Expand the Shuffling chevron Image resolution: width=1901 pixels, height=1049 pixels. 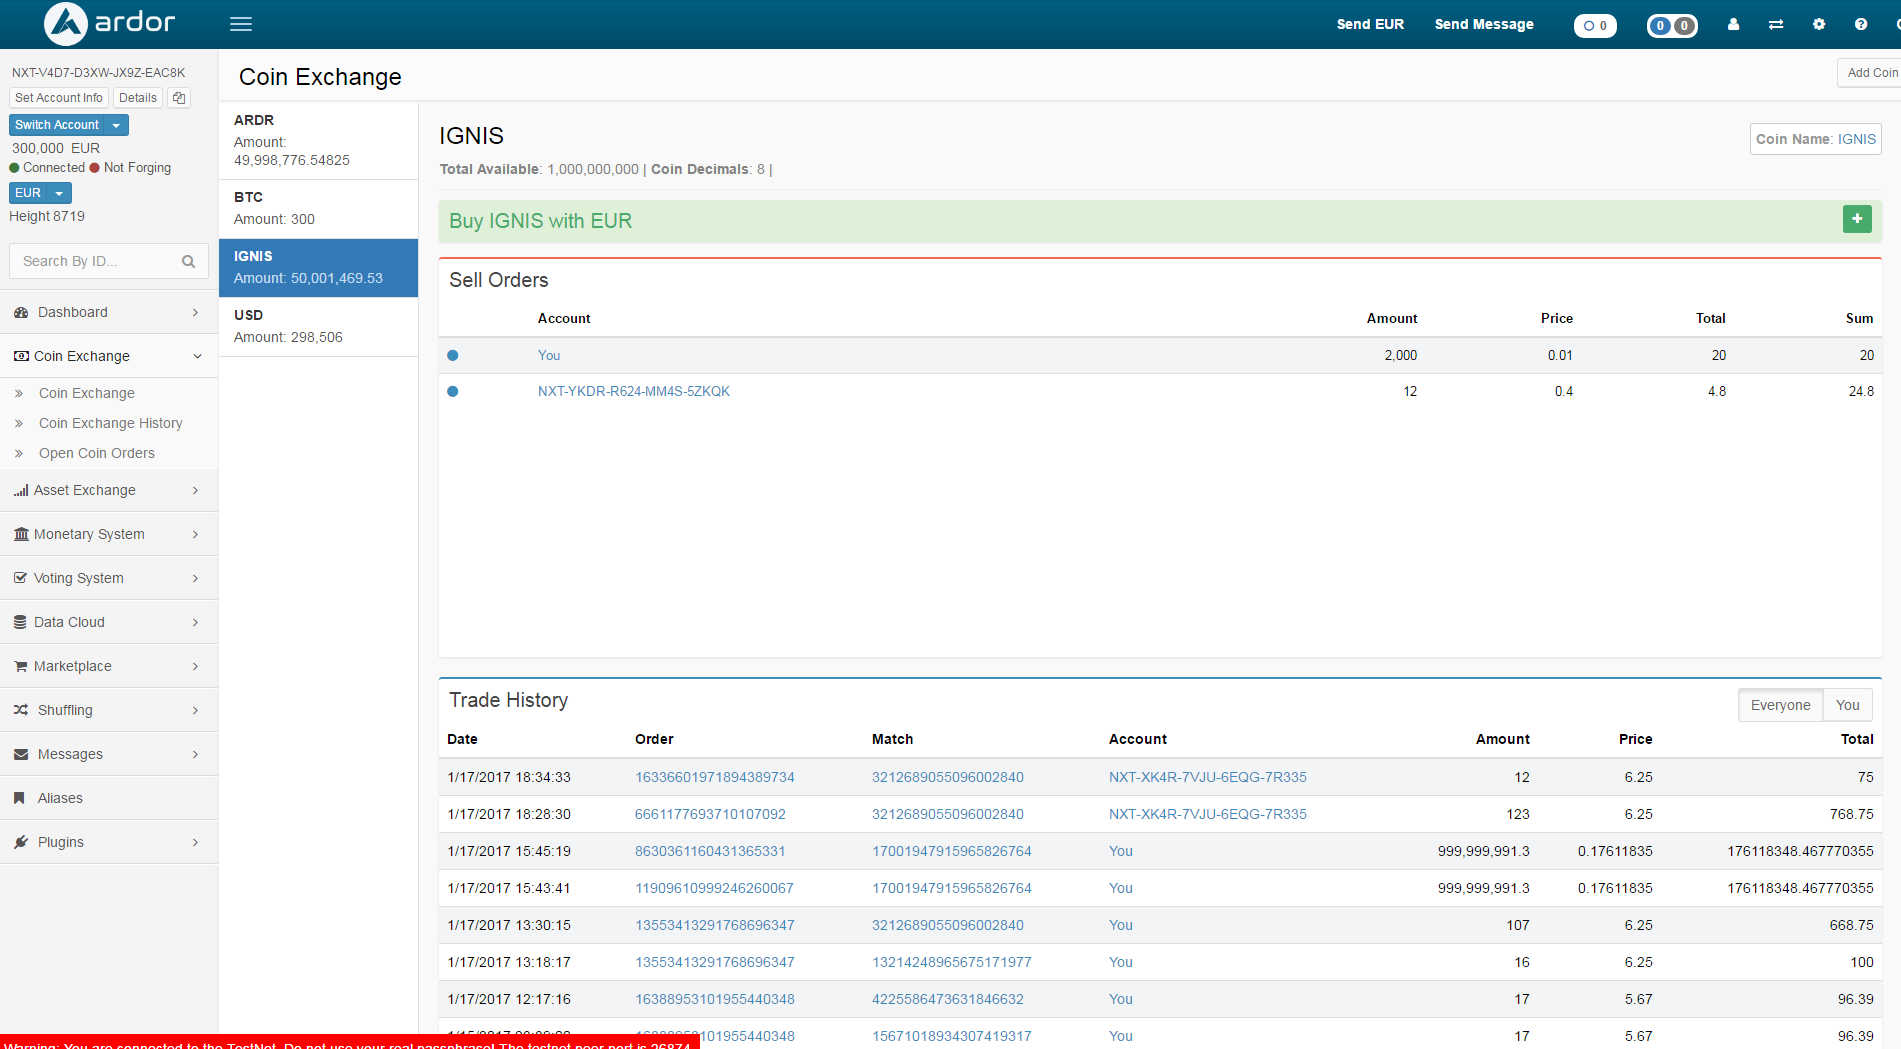tap(195, 710)
